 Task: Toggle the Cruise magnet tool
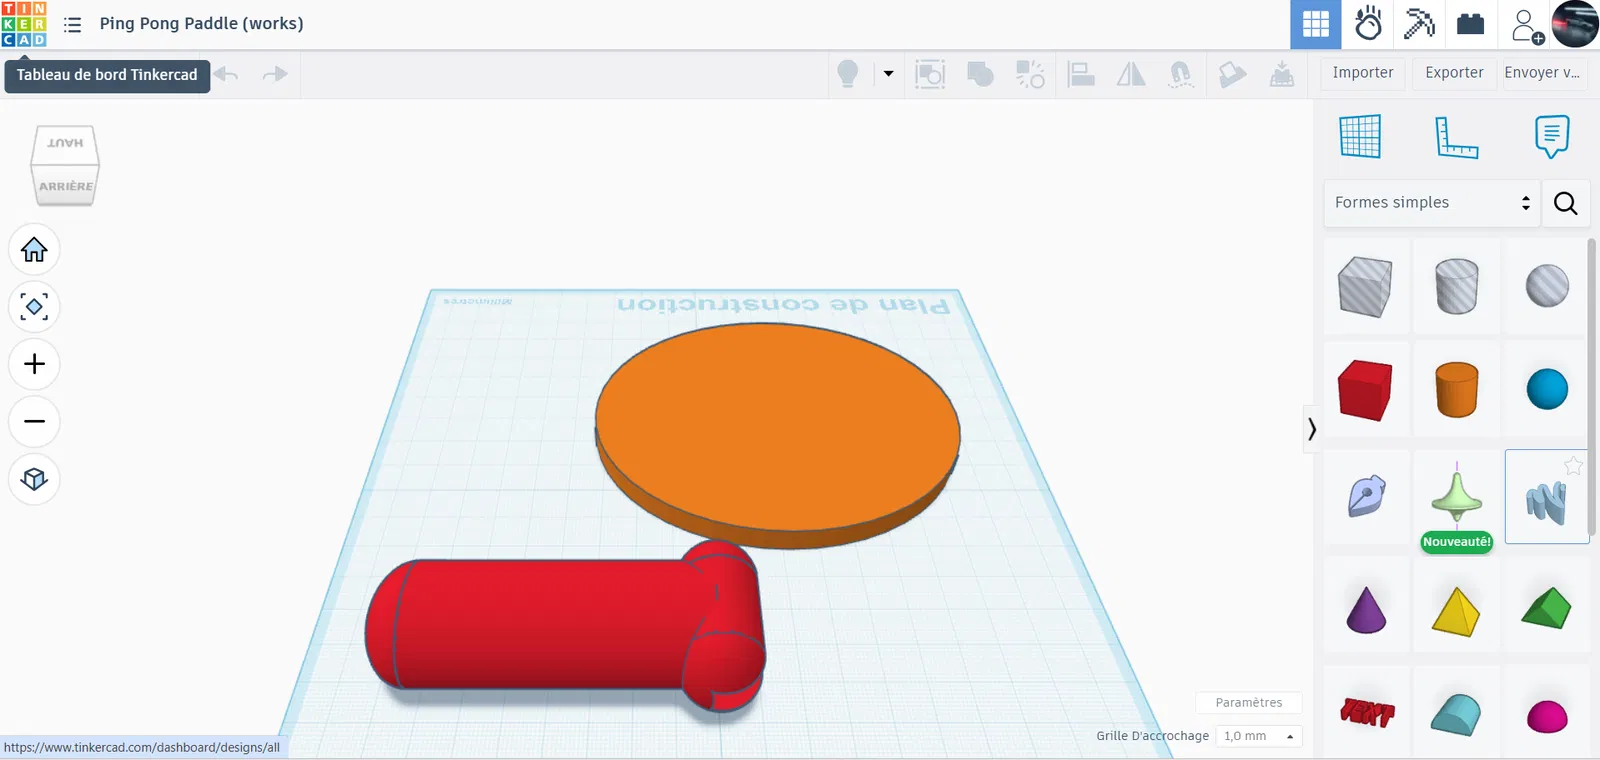pos(1181,74)
